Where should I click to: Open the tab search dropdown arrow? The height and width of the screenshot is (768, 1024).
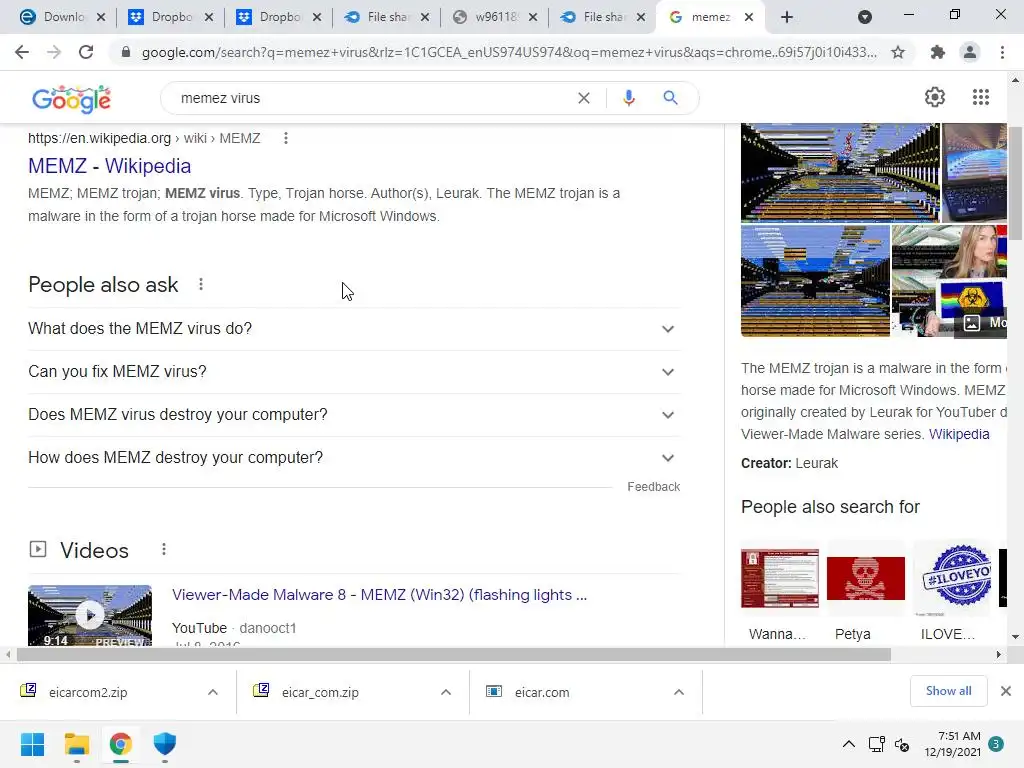click(x=865, y=17)
